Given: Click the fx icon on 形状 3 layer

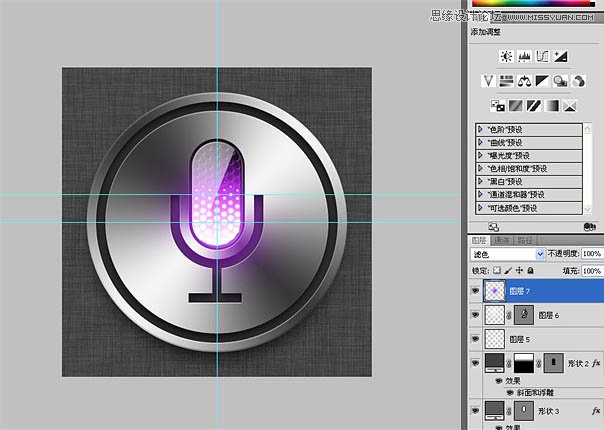Looking at the screenshot, I should pos(596,411).
